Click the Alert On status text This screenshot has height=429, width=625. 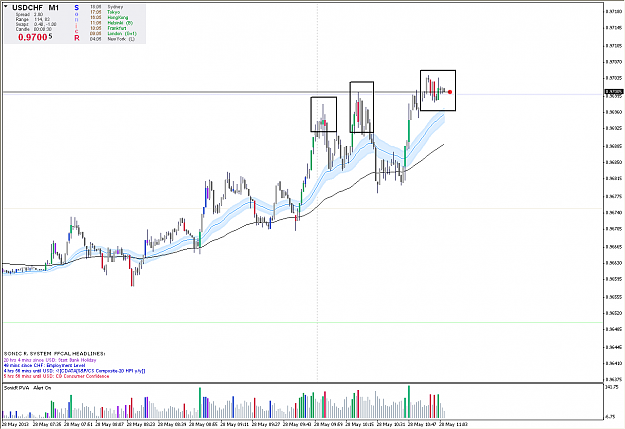[x=42, y=388]
